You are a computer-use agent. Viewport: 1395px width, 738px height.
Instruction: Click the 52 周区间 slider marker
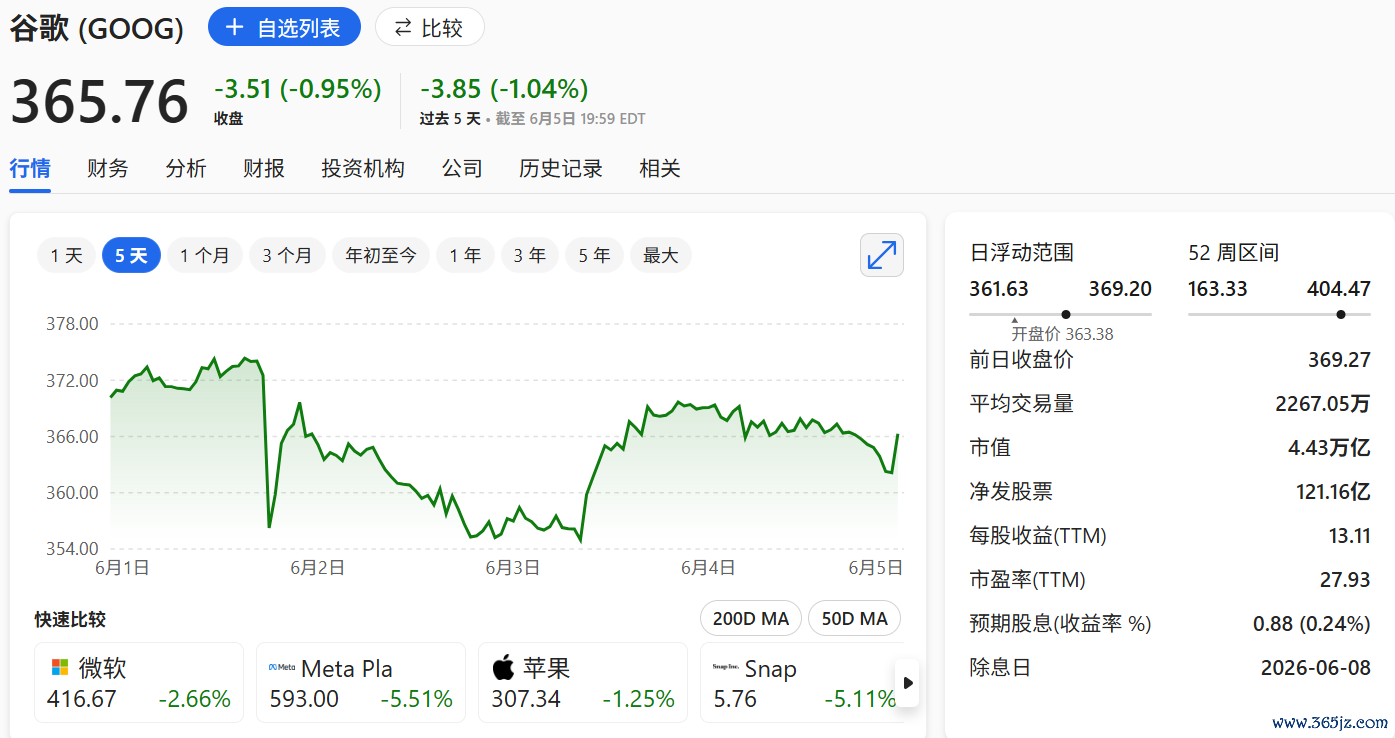pyautogui.click(x=1340, y=314)
